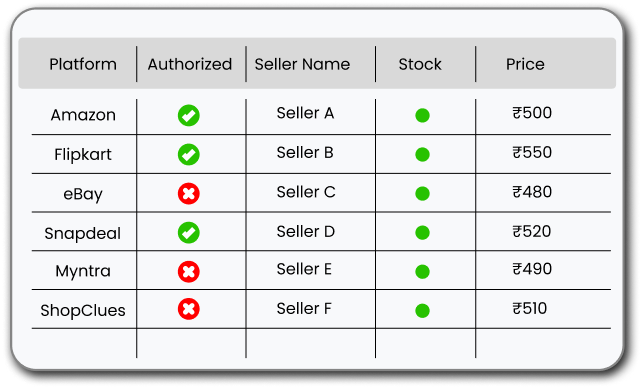
Task: Select the stock indicator for Seller F
Action: pyautogui.click(x=422, y=311)
